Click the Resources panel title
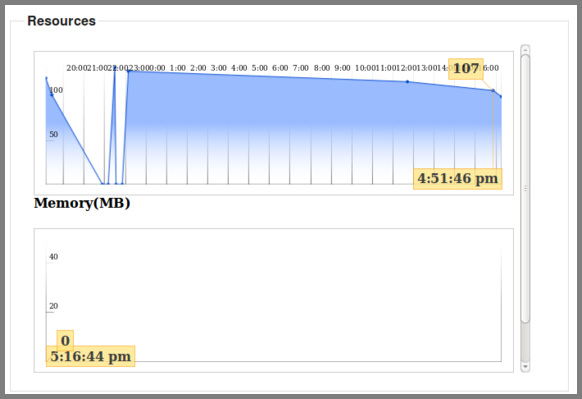This screenshot has width=582, height=399. (62, 21)
